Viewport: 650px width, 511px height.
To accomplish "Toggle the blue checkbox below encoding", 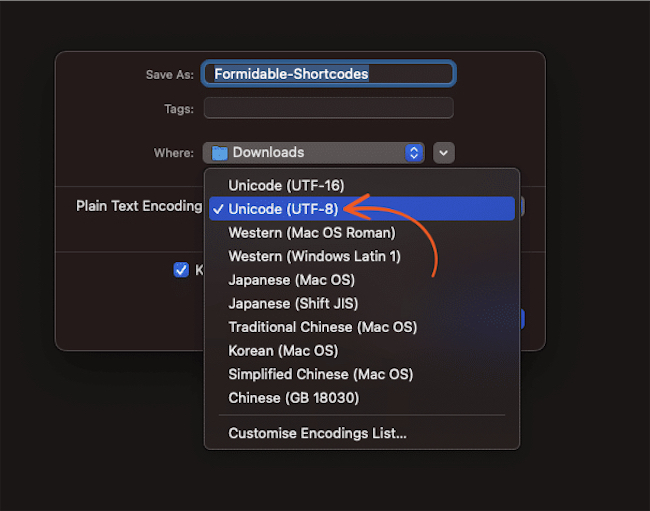I will [x=181, y=270].
